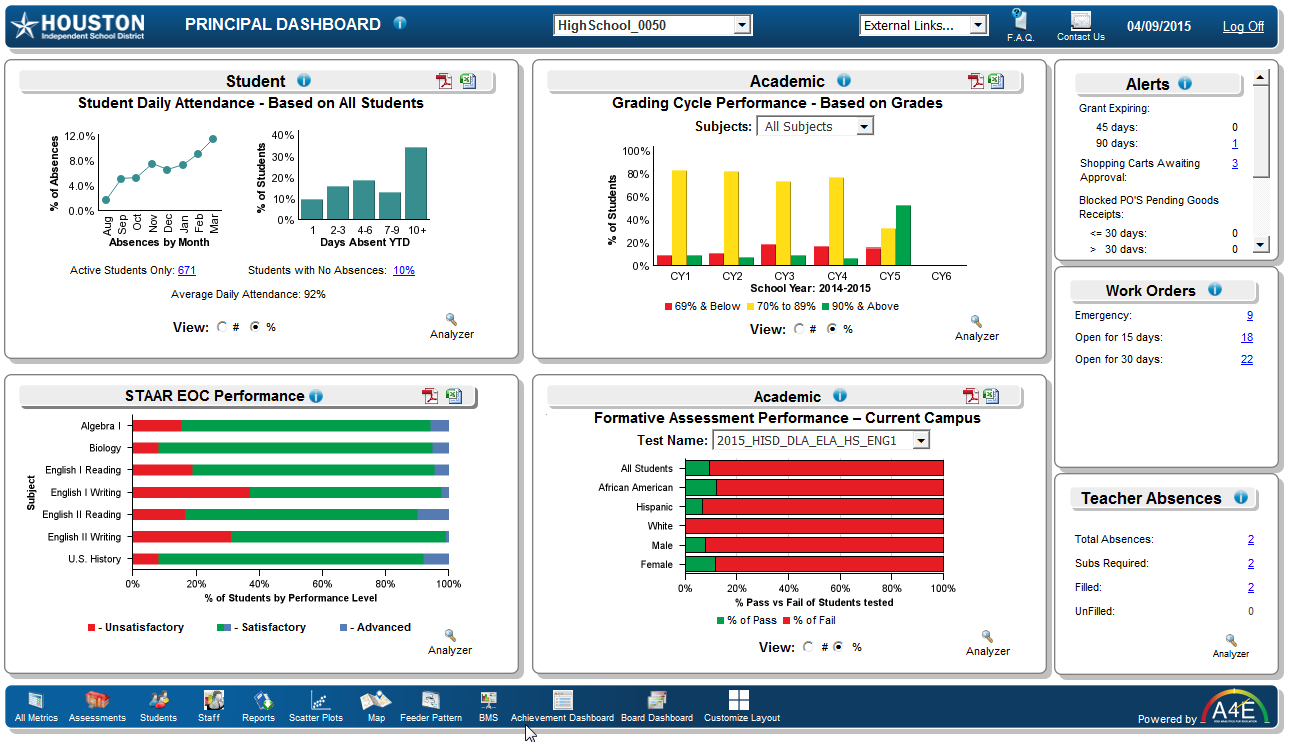Viewport: 1290px width, 742px height.
Task: Select # view in Student attendance panel
Action: pos(222,327)
